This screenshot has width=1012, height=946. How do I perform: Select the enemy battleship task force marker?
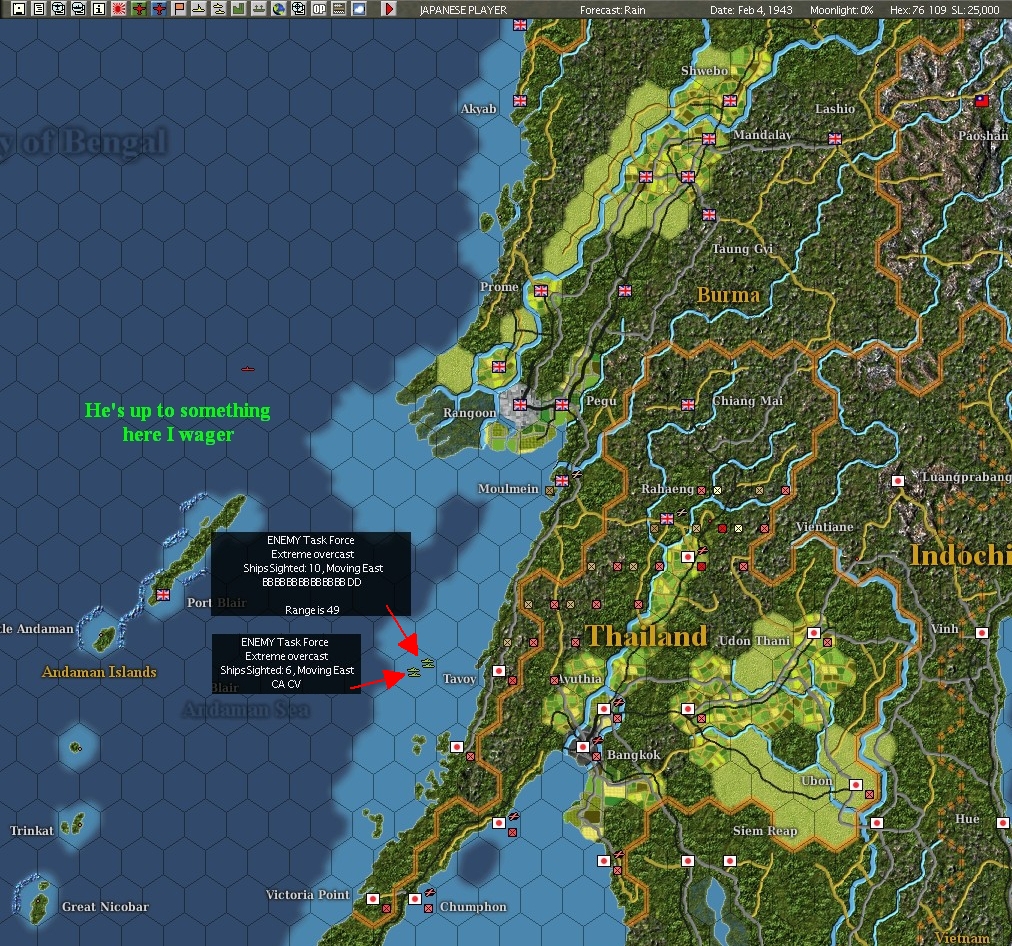(428, 663)
